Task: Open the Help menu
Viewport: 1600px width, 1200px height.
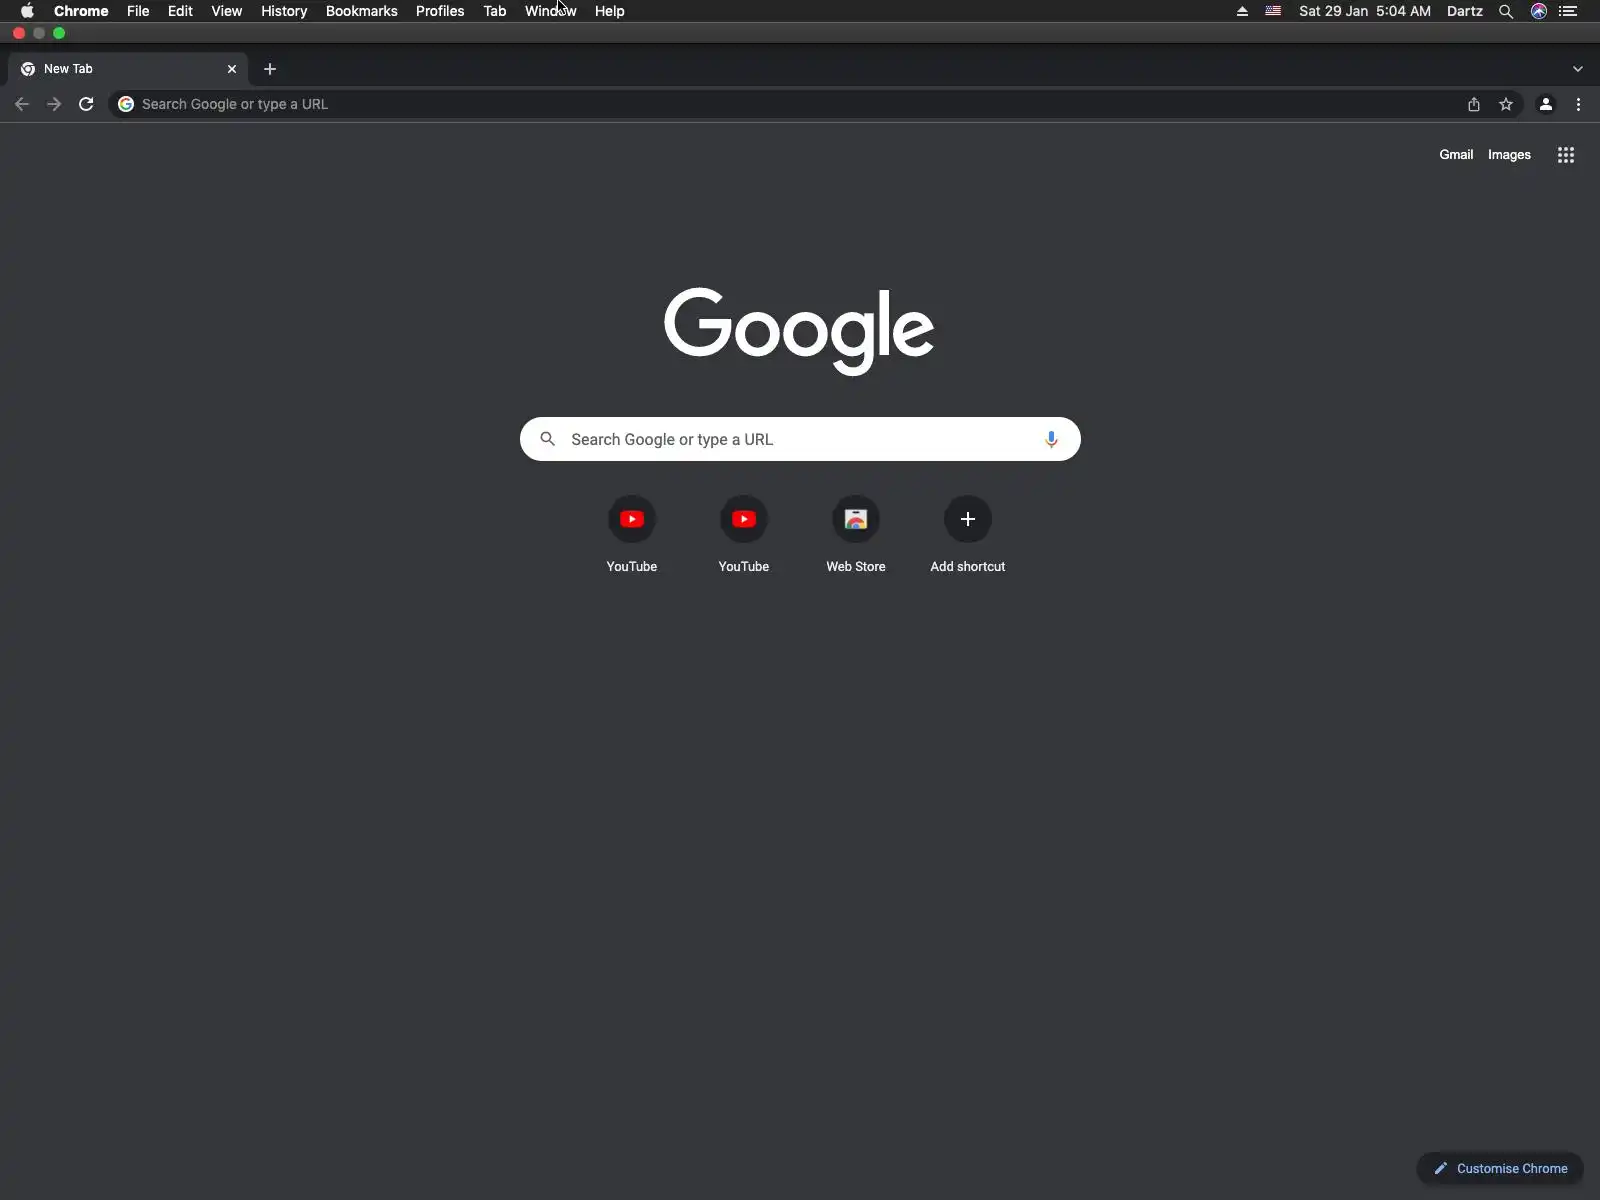Action: coord(610,11)
